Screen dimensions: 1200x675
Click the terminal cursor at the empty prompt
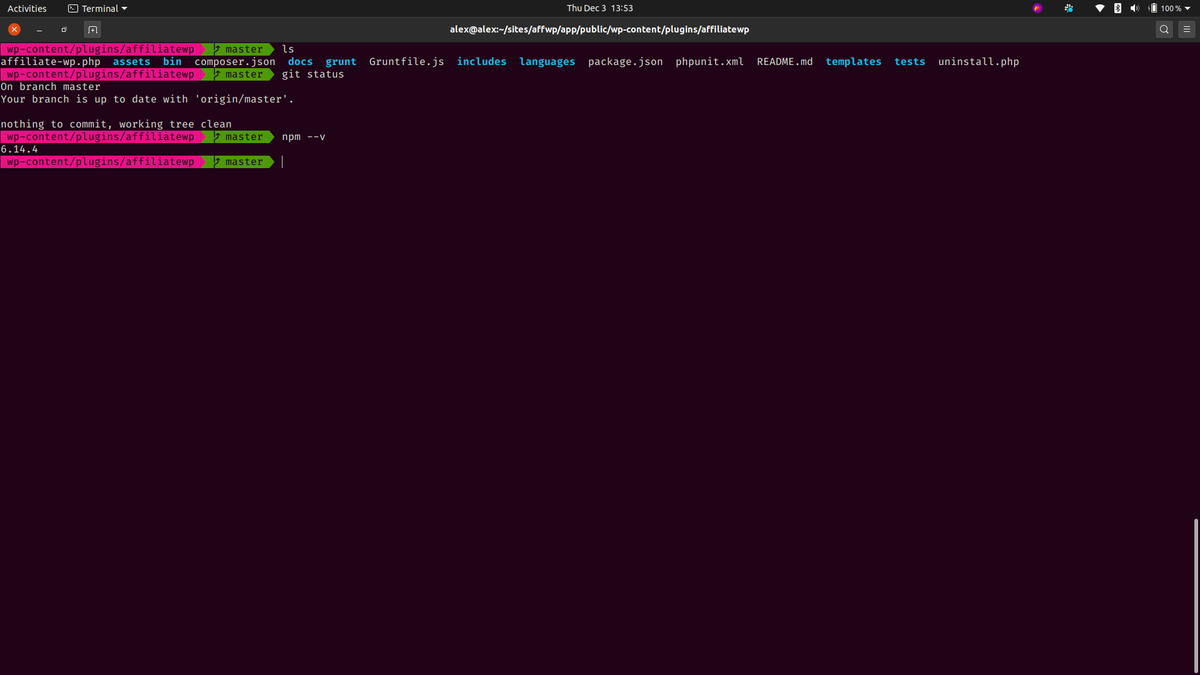283,162
